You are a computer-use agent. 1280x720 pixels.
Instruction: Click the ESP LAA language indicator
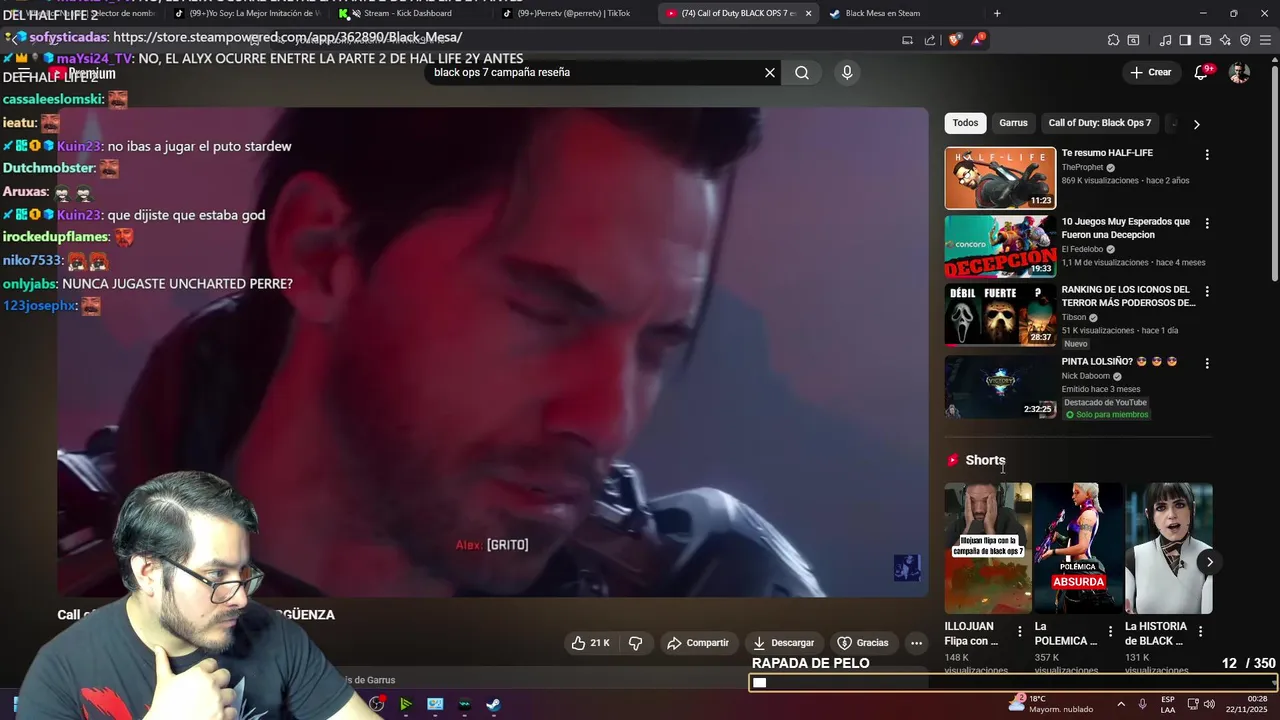[1168, 705]
